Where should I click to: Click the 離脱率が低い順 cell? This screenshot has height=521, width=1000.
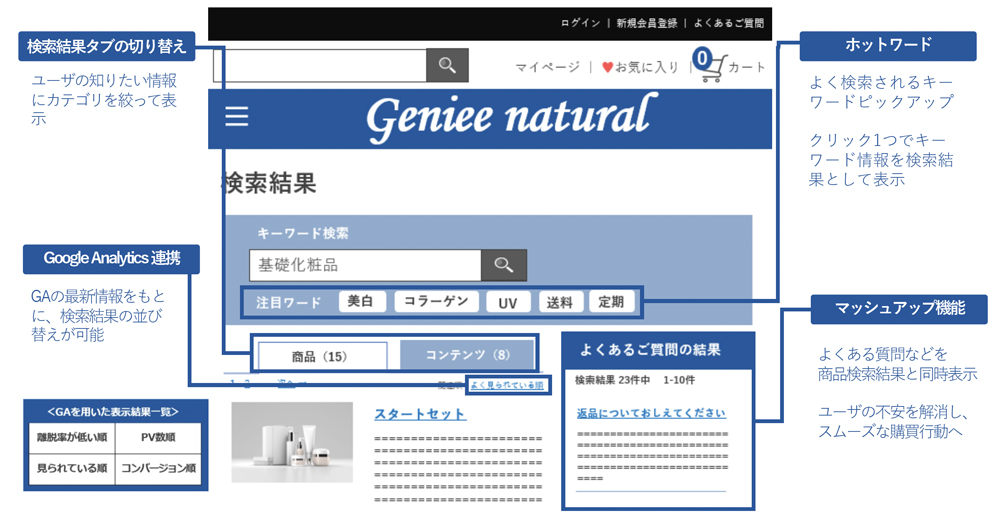click(x=71, y=437)
